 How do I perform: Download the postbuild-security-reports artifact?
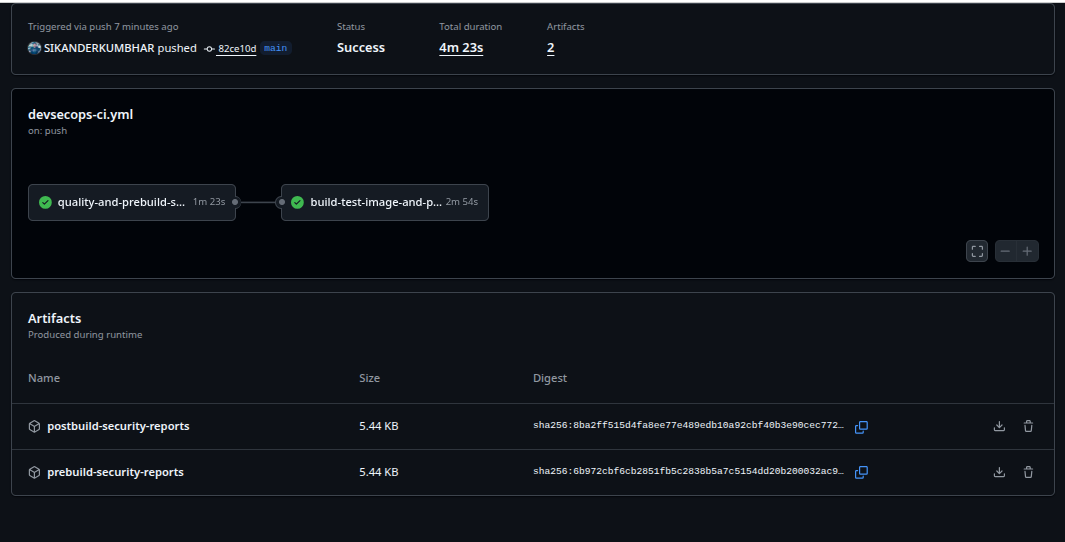tap(999, 427)
